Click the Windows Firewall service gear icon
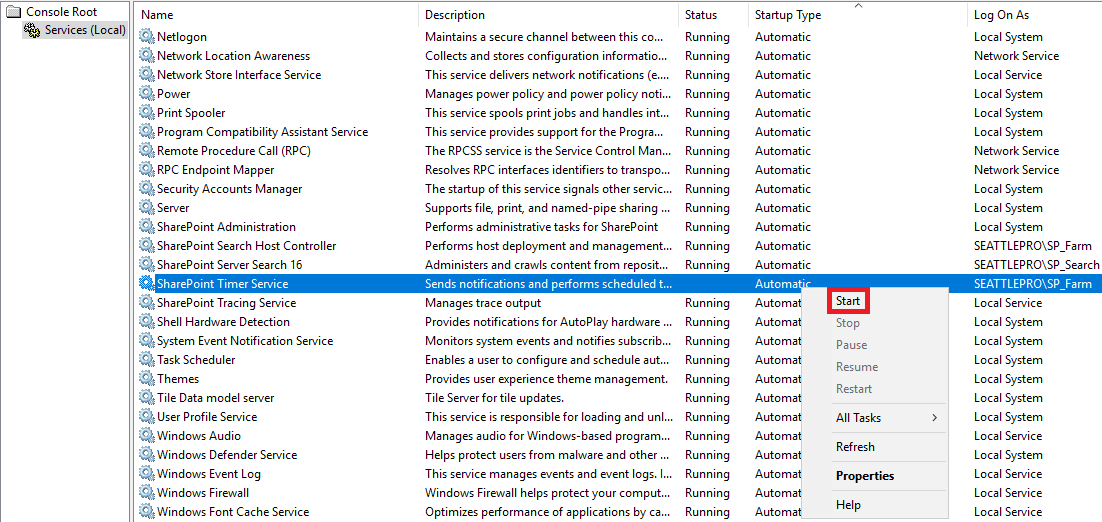The image size is (1102, 522). (x=147, y=493)
